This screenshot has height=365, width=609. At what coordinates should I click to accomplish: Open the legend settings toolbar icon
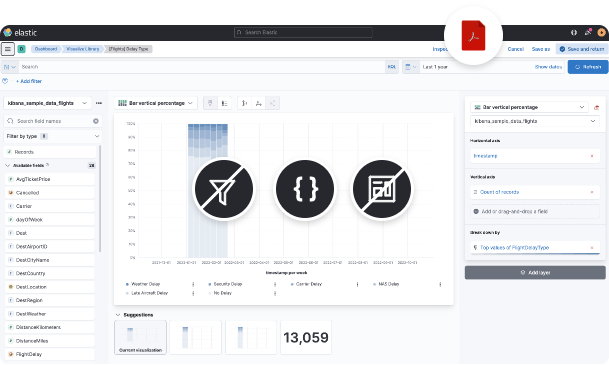tap(224, 103)
